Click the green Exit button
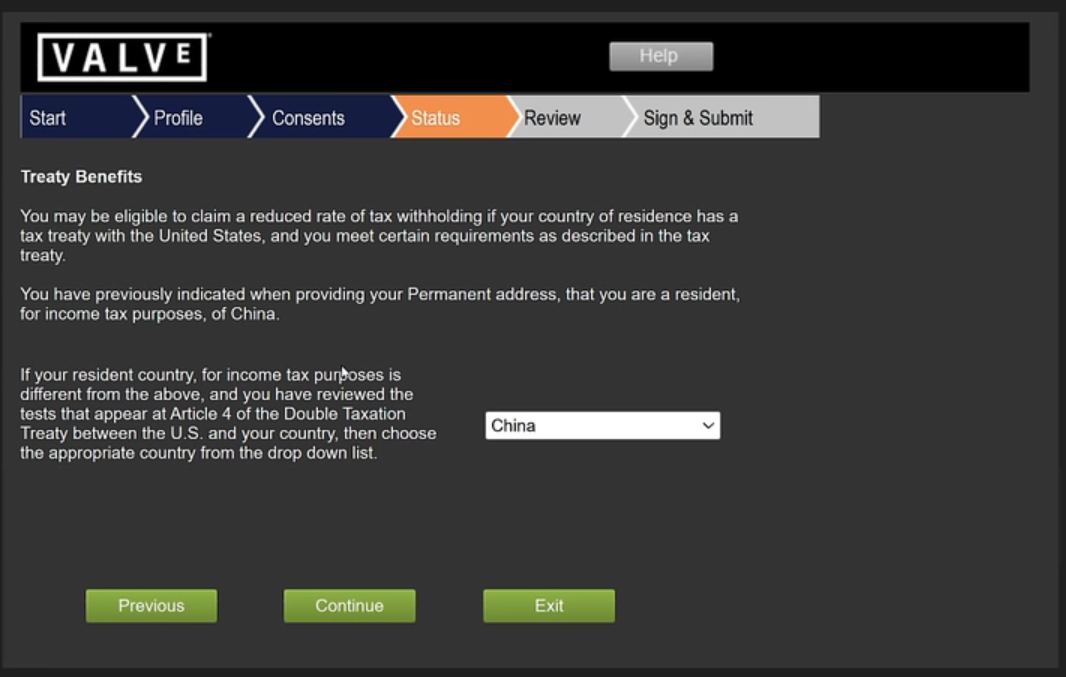 [548, 605]
